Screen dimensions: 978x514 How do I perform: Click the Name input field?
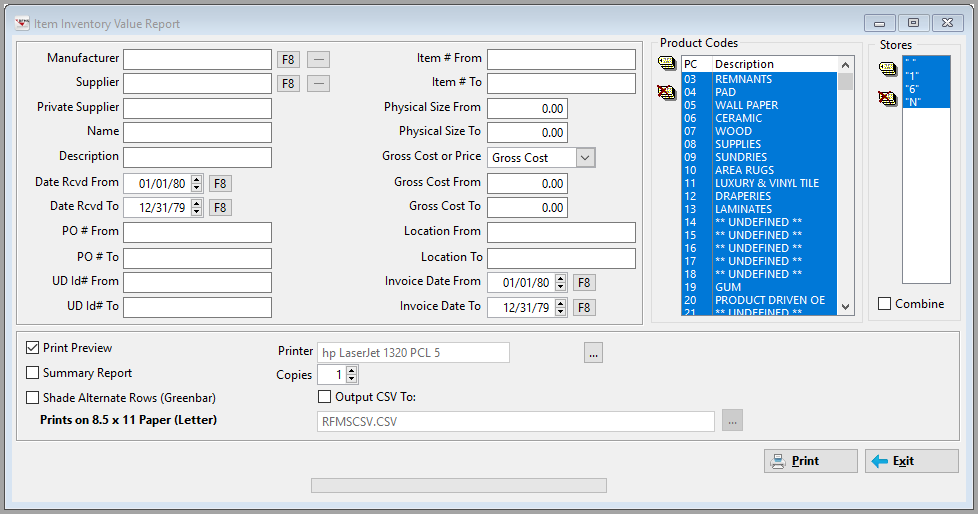click(197, 133)
